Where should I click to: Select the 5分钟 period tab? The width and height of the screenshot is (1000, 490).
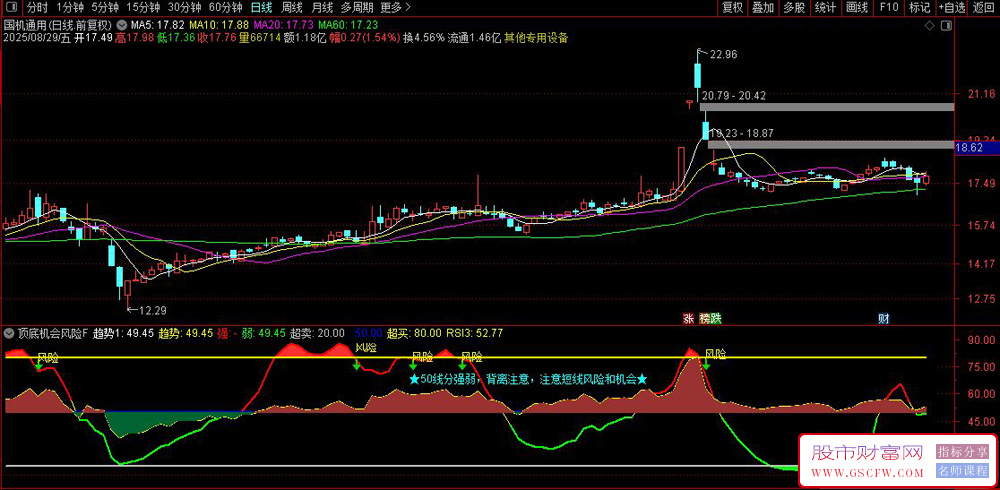coord(105,8)
